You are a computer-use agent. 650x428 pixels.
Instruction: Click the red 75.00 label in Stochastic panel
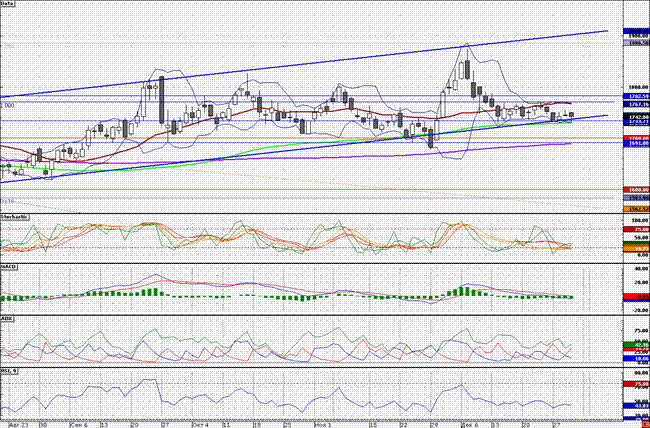pos(636,229)
